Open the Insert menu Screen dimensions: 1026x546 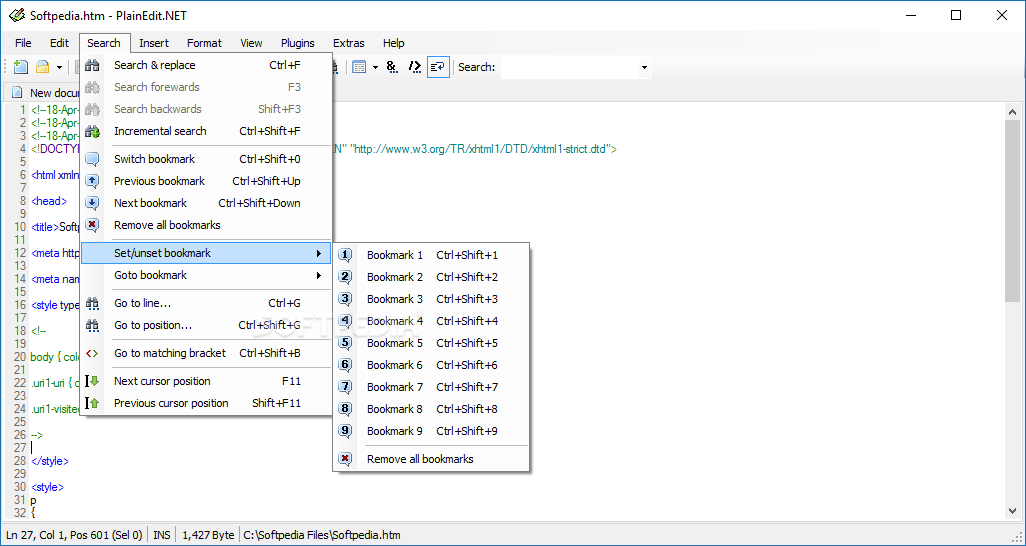click(154, 43)
